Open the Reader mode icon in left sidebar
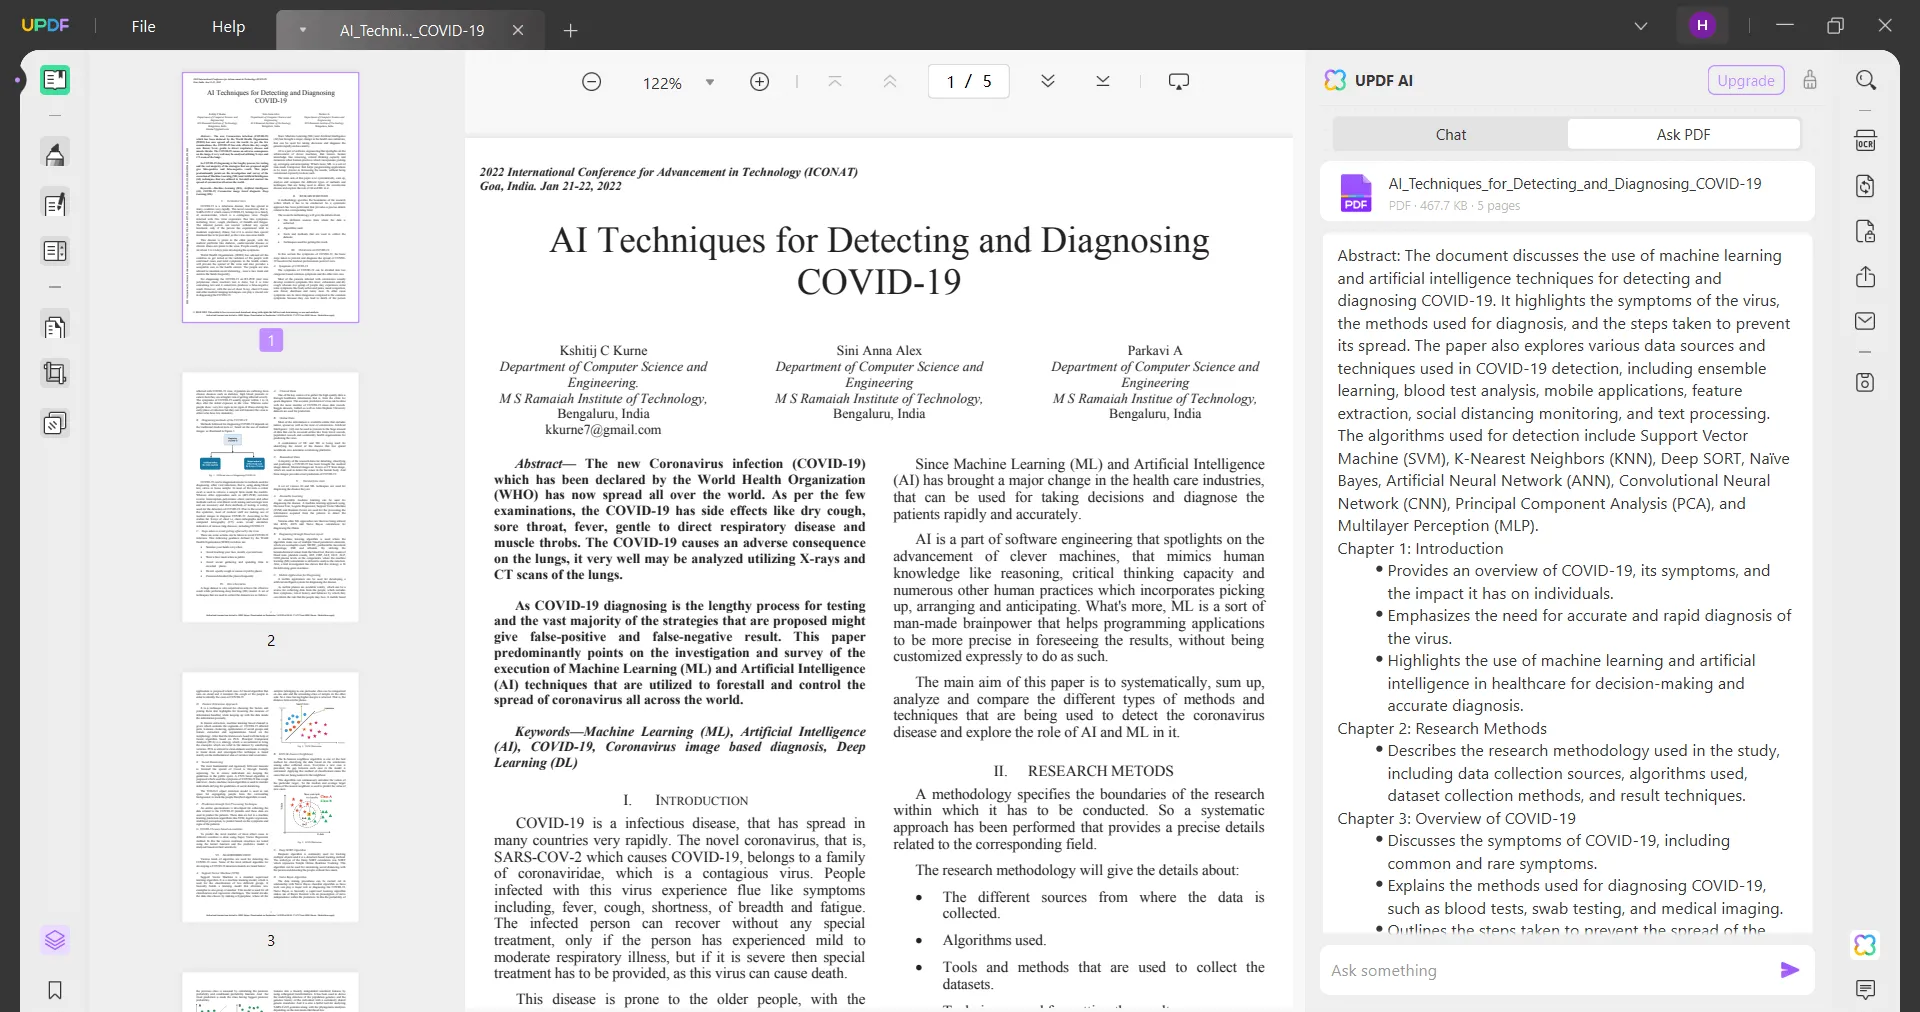This screenshot has width=1920, height=1012. (x=55, y=80)
